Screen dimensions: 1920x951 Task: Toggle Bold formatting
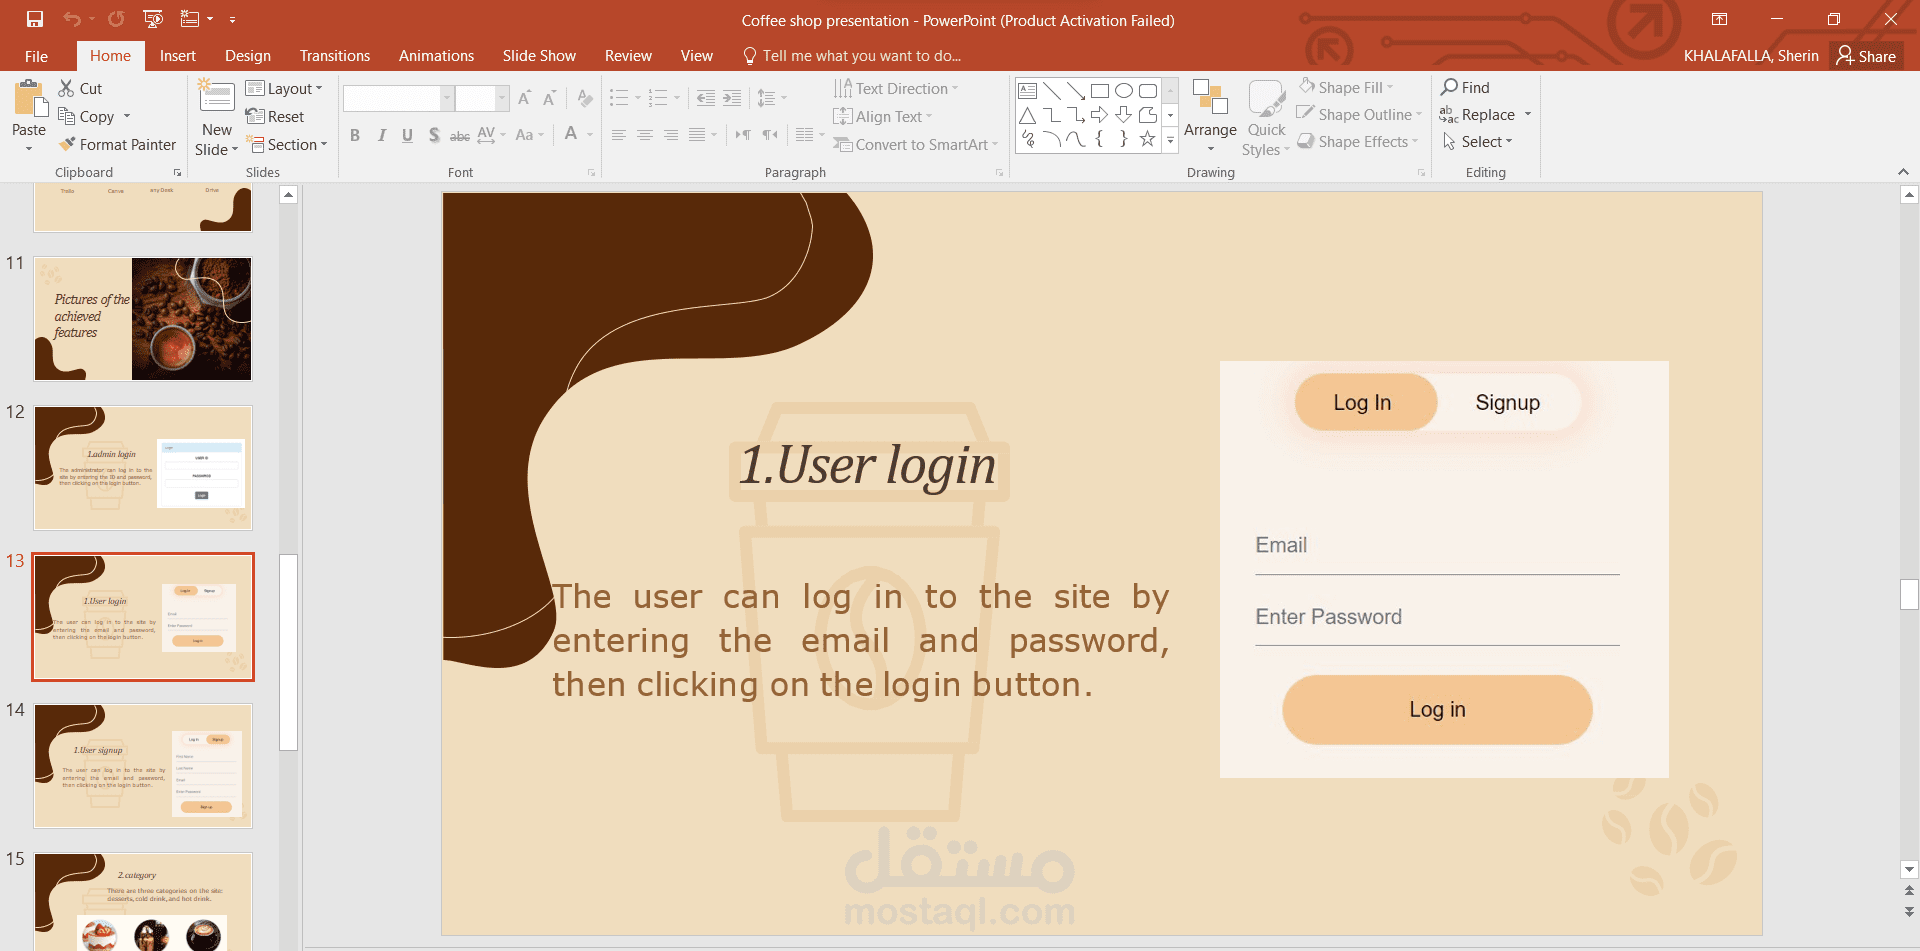click(x=355, y=135)
